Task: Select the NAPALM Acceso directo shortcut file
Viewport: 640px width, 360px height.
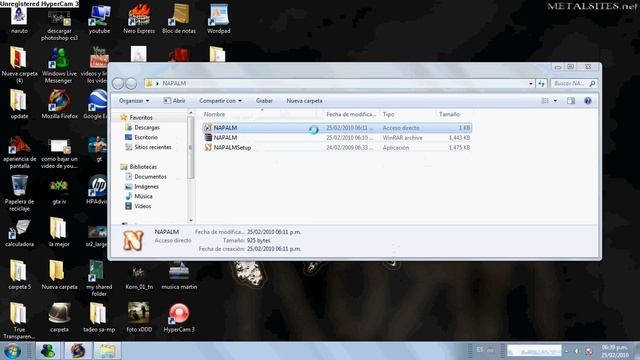Action: 337,128
